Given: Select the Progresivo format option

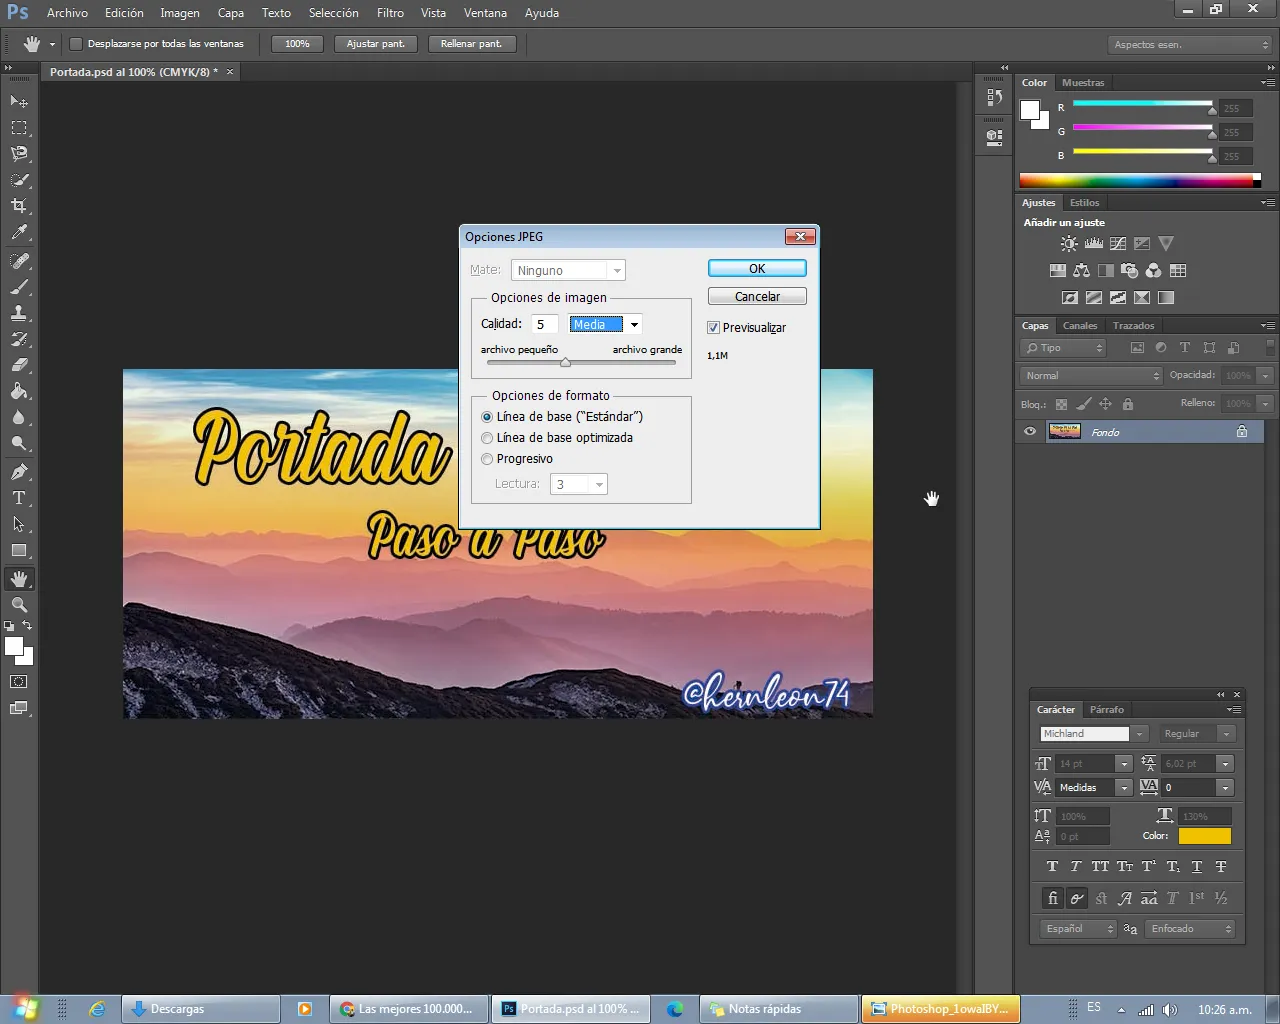Looking at the screenshot, I should click(x=487, y=459).
